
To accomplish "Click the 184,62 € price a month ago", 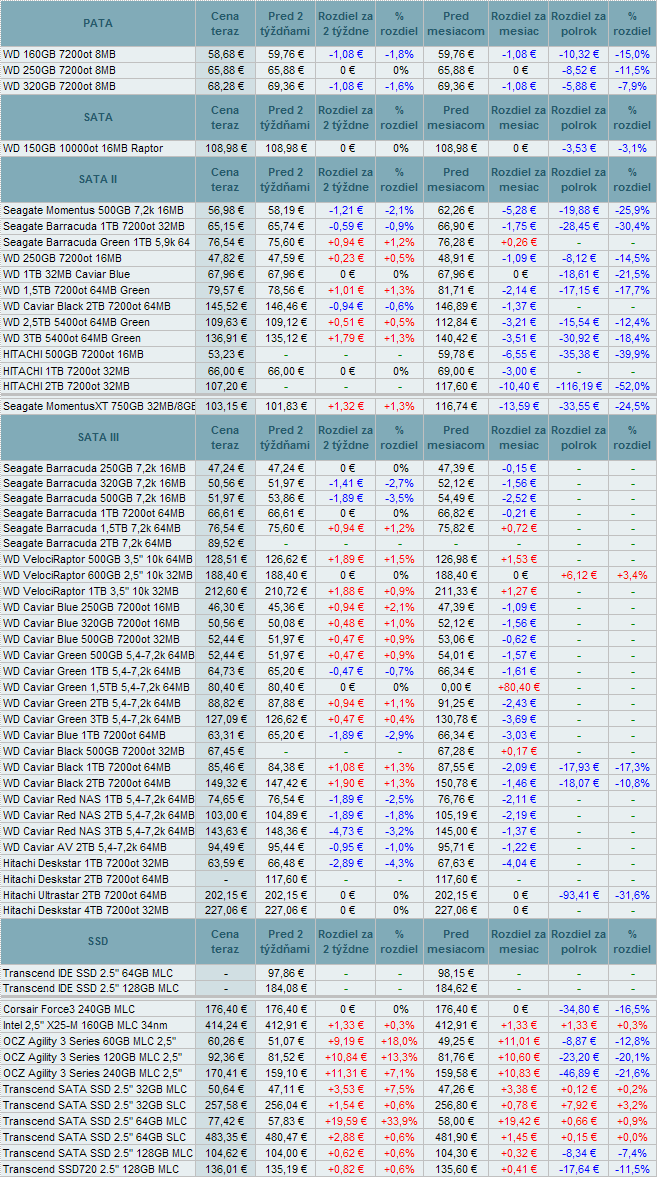I will coord(455,989).
